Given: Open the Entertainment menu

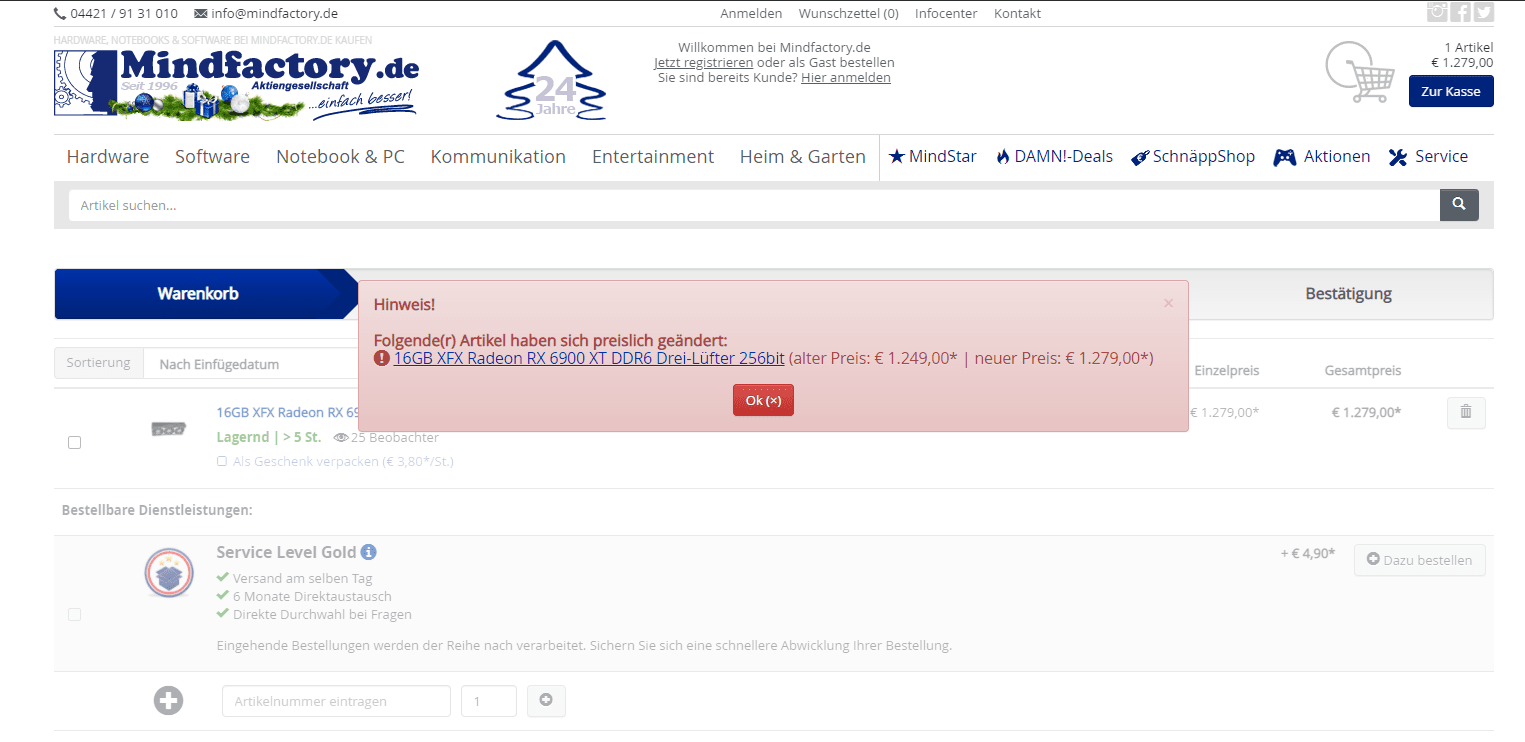Looking at the screenshot, I should point(653,157).
